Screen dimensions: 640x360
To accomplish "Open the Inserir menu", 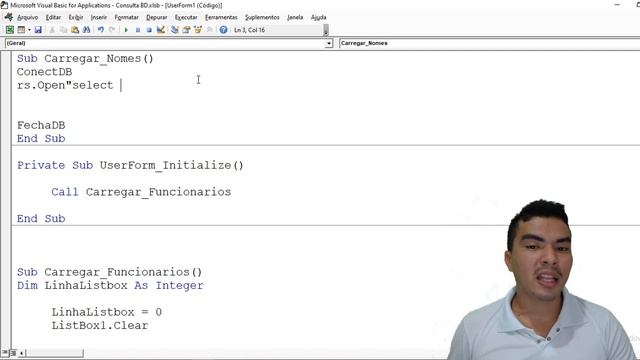I will [x=98, y=17].
